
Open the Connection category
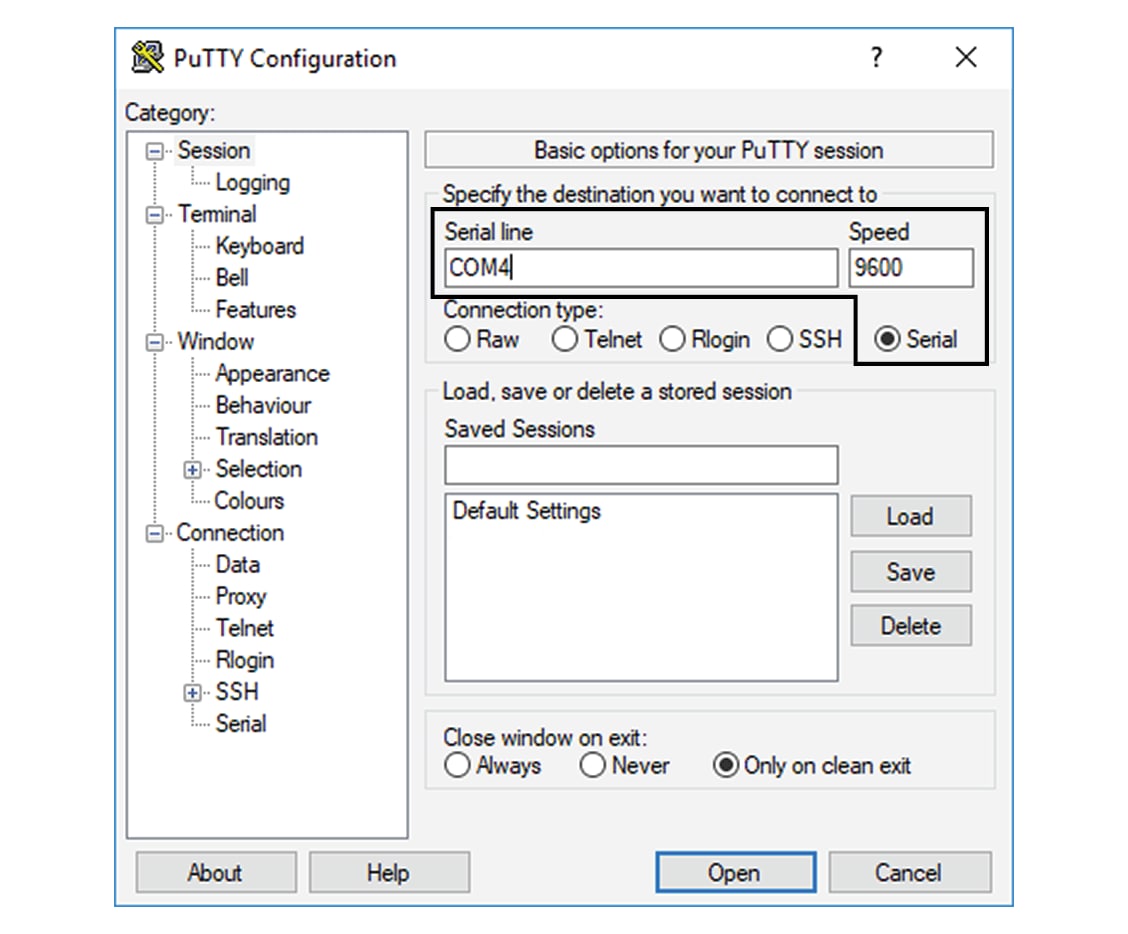pyautogui.click(x=229, y=532)
